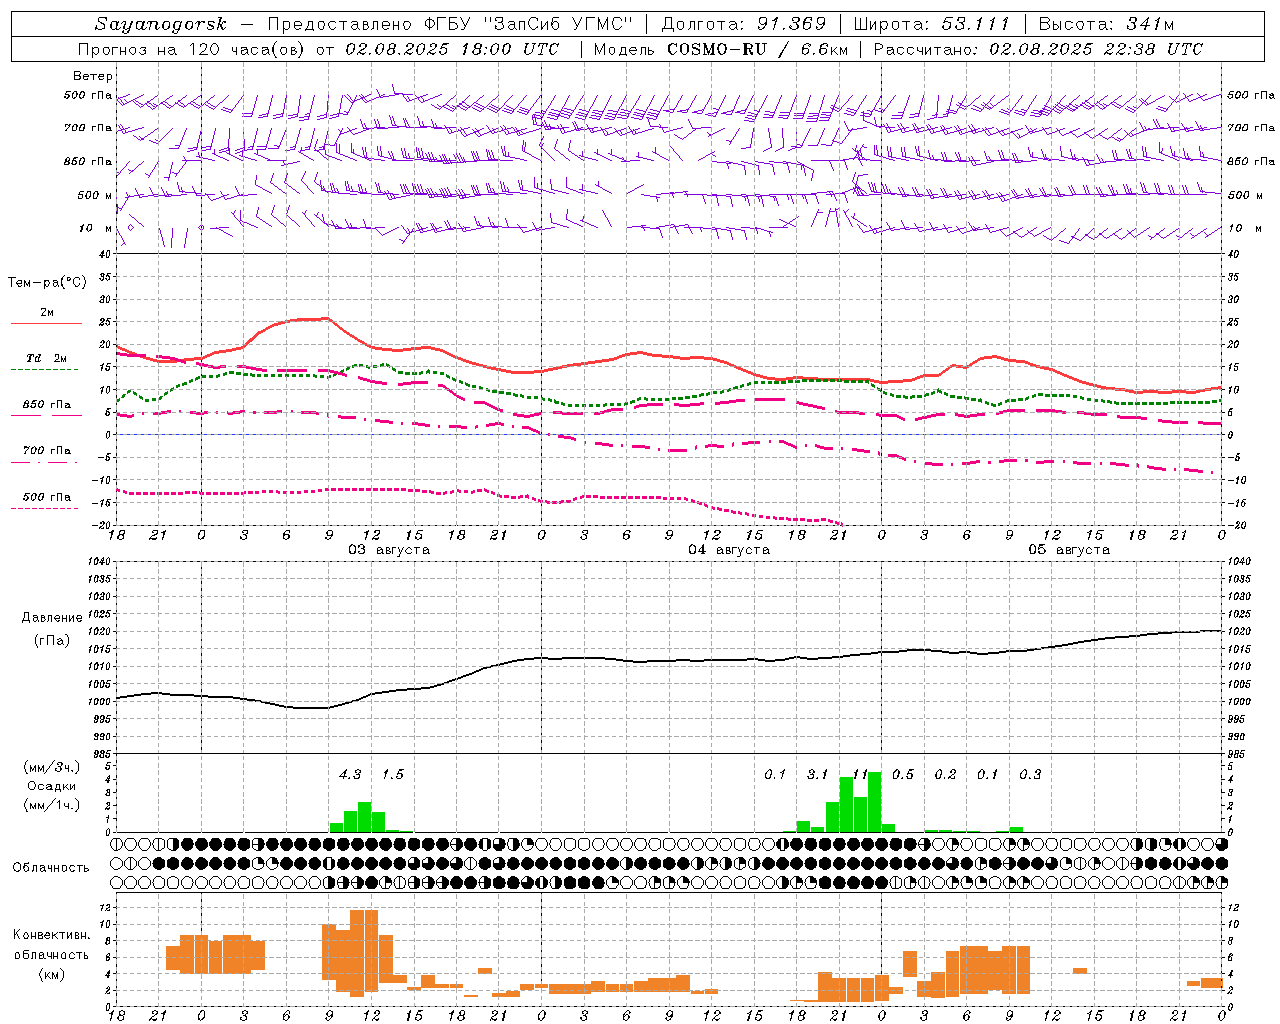Click the "Рассчитано: 02.08.2025 22:38 UTC" timestamp
Screen dimensions: 1280x1024
(1038, 49)
